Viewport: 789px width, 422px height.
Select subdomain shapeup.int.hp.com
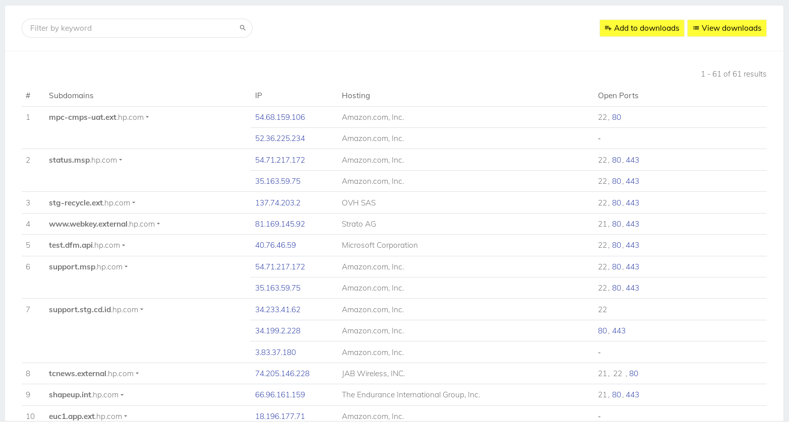tap(84, 395)
